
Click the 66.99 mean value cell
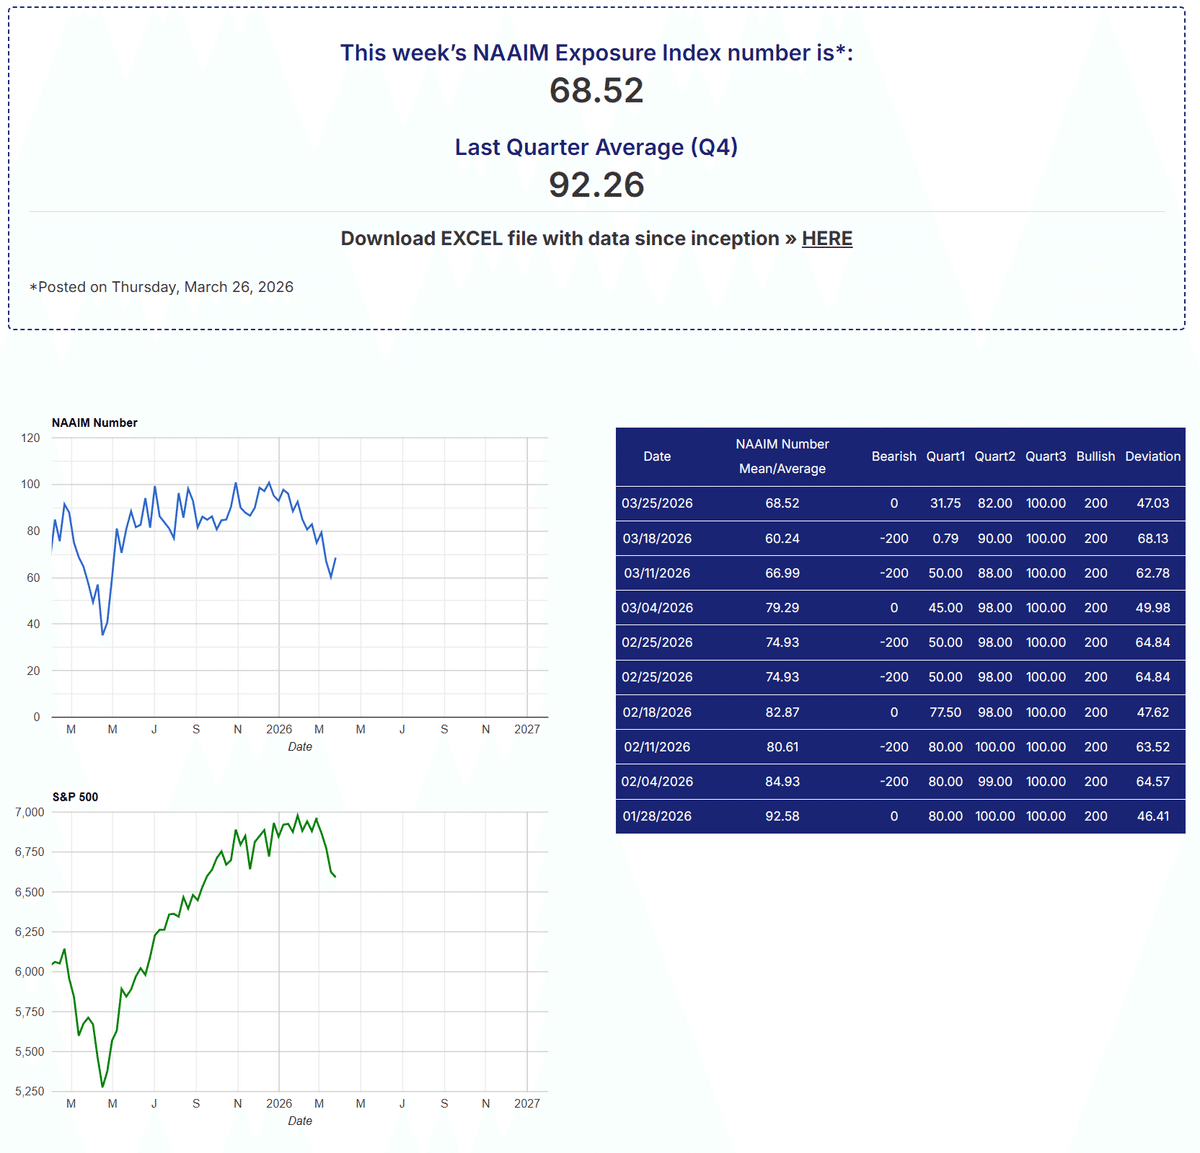pyautogui.click(x=782, y=573)
